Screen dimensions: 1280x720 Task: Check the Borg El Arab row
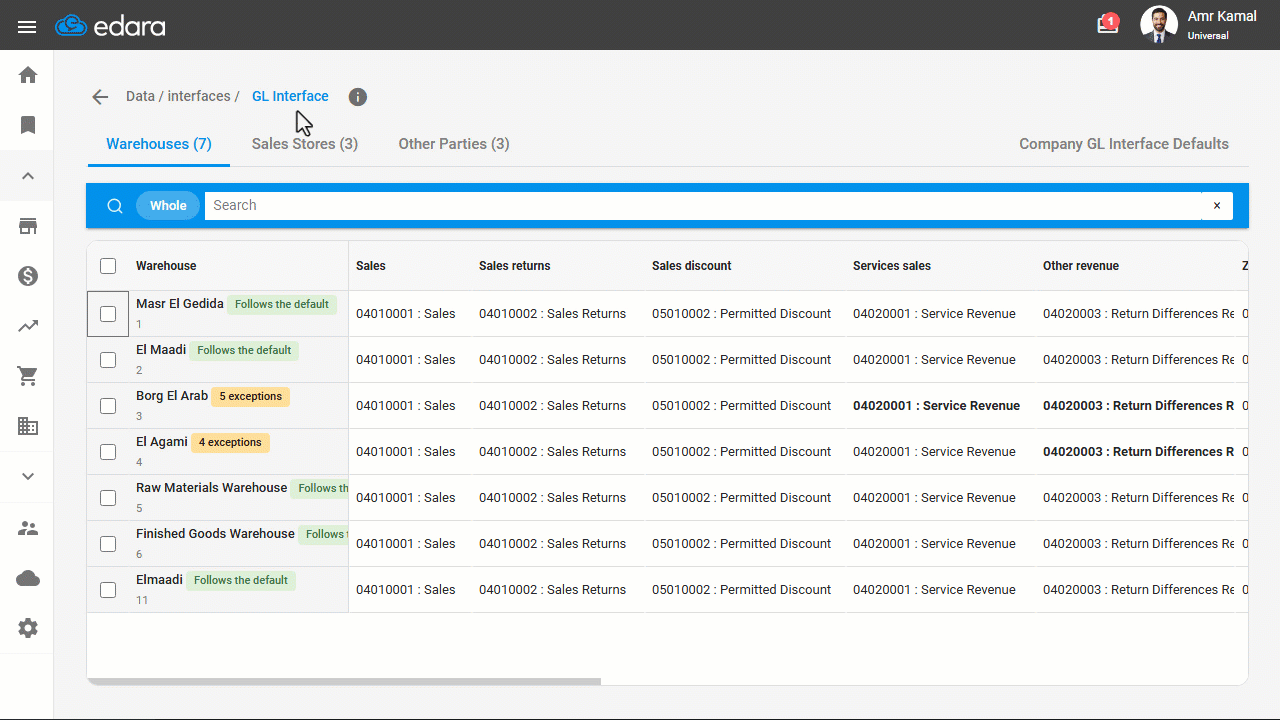(108, 406)
